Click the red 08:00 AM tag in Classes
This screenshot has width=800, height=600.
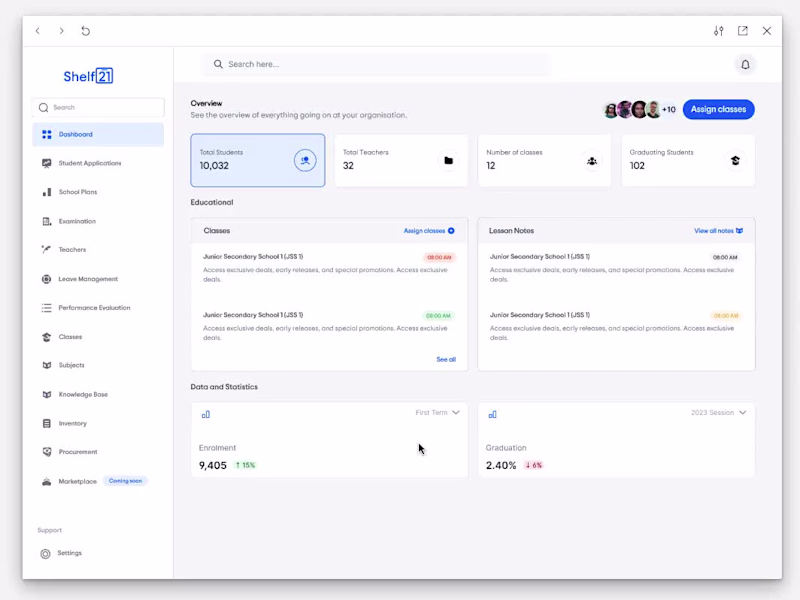tap(439, 257)
